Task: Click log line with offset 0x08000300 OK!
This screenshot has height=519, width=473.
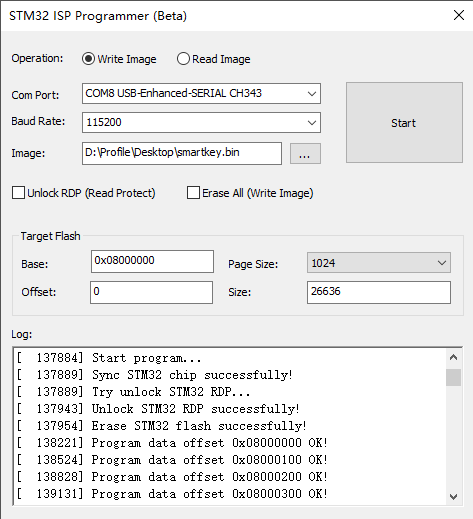Action: [172, 494]
